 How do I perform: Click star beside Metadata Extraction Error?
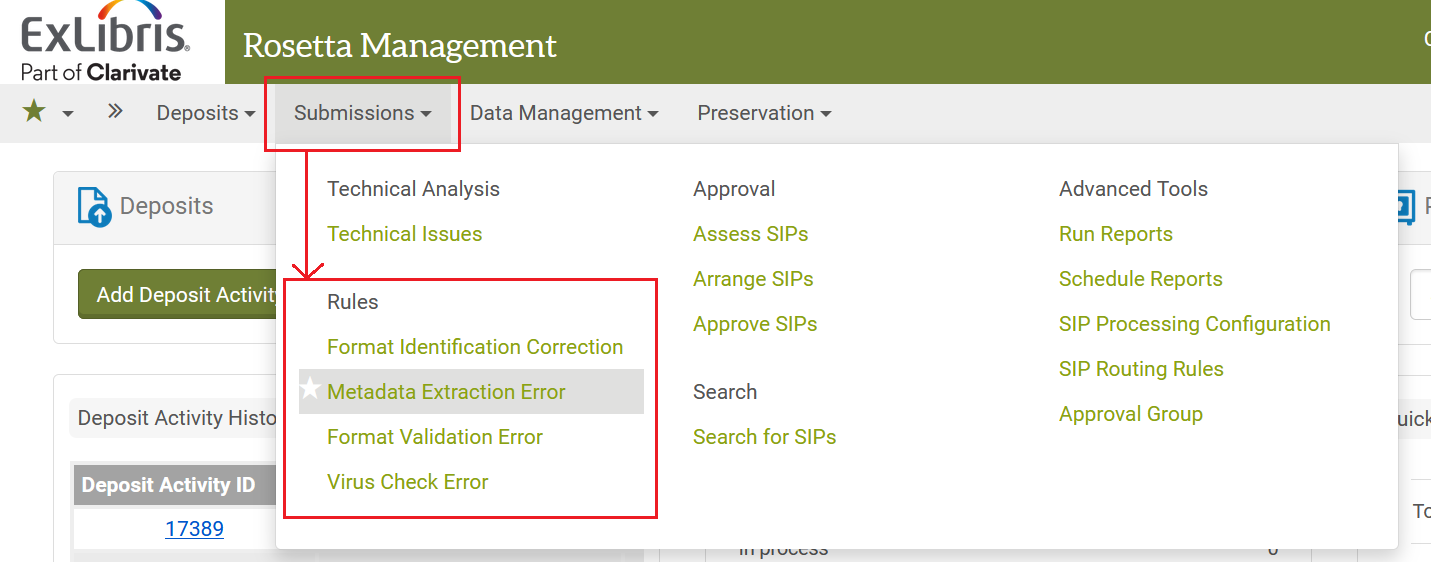[x=311, y=391]
